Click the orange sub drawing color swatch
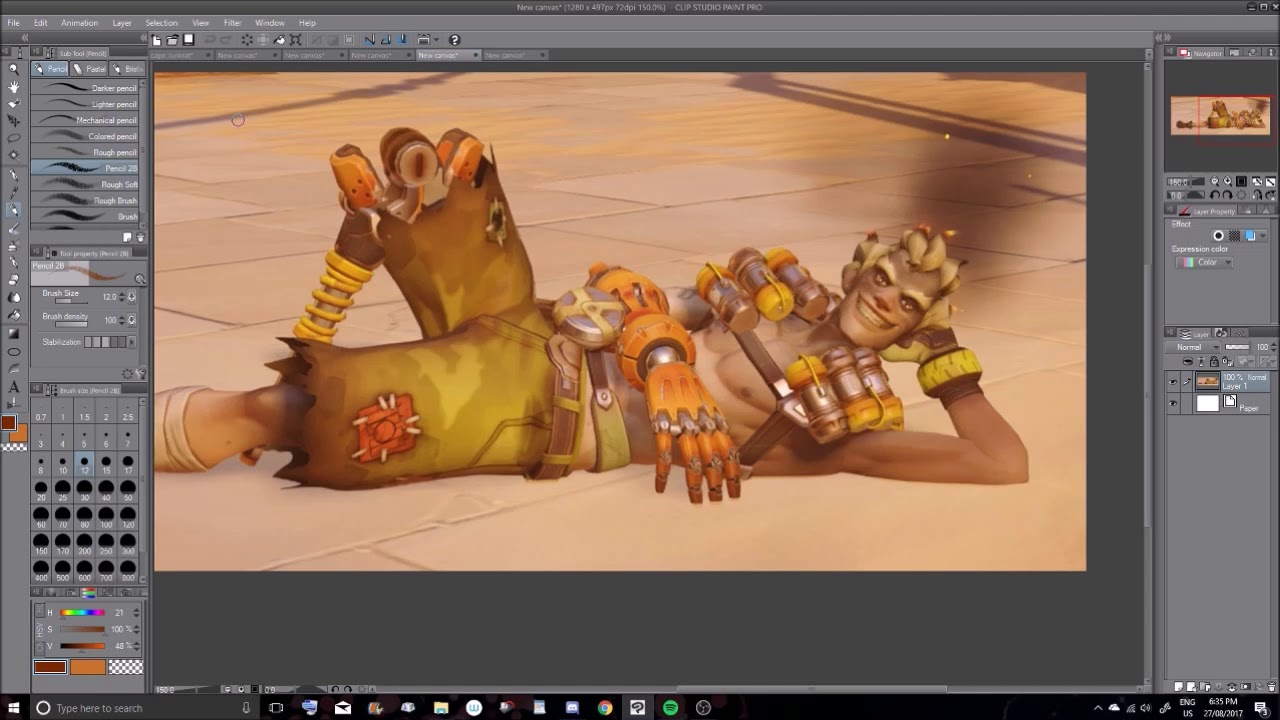Viewport: 1280px width, 720px height. [87, 667]
